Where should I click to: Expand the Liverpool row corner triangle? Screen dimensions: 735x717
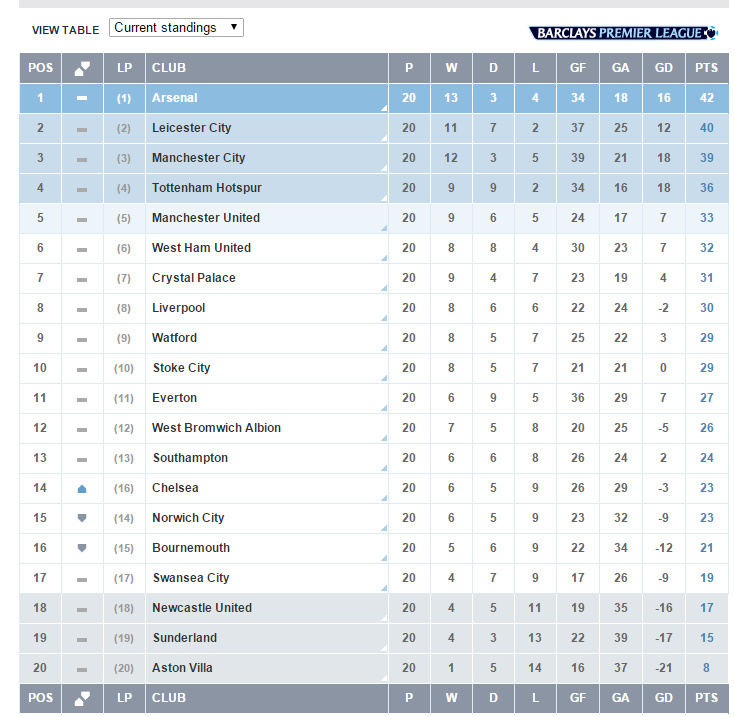(383, 318)
